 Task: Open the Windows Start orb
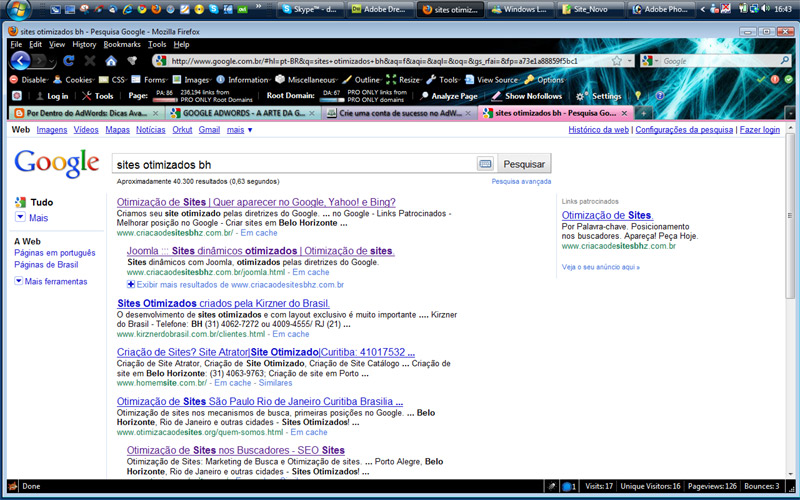point(19,9)
